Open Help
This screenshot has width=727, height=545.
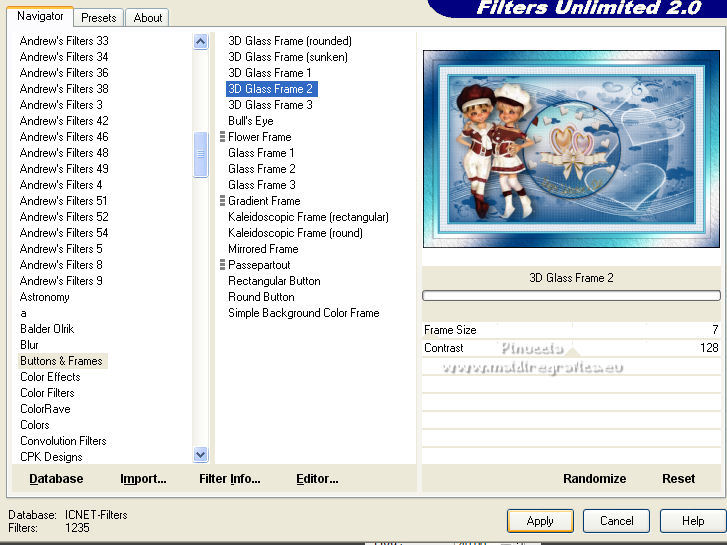click(x=693, y=521)
